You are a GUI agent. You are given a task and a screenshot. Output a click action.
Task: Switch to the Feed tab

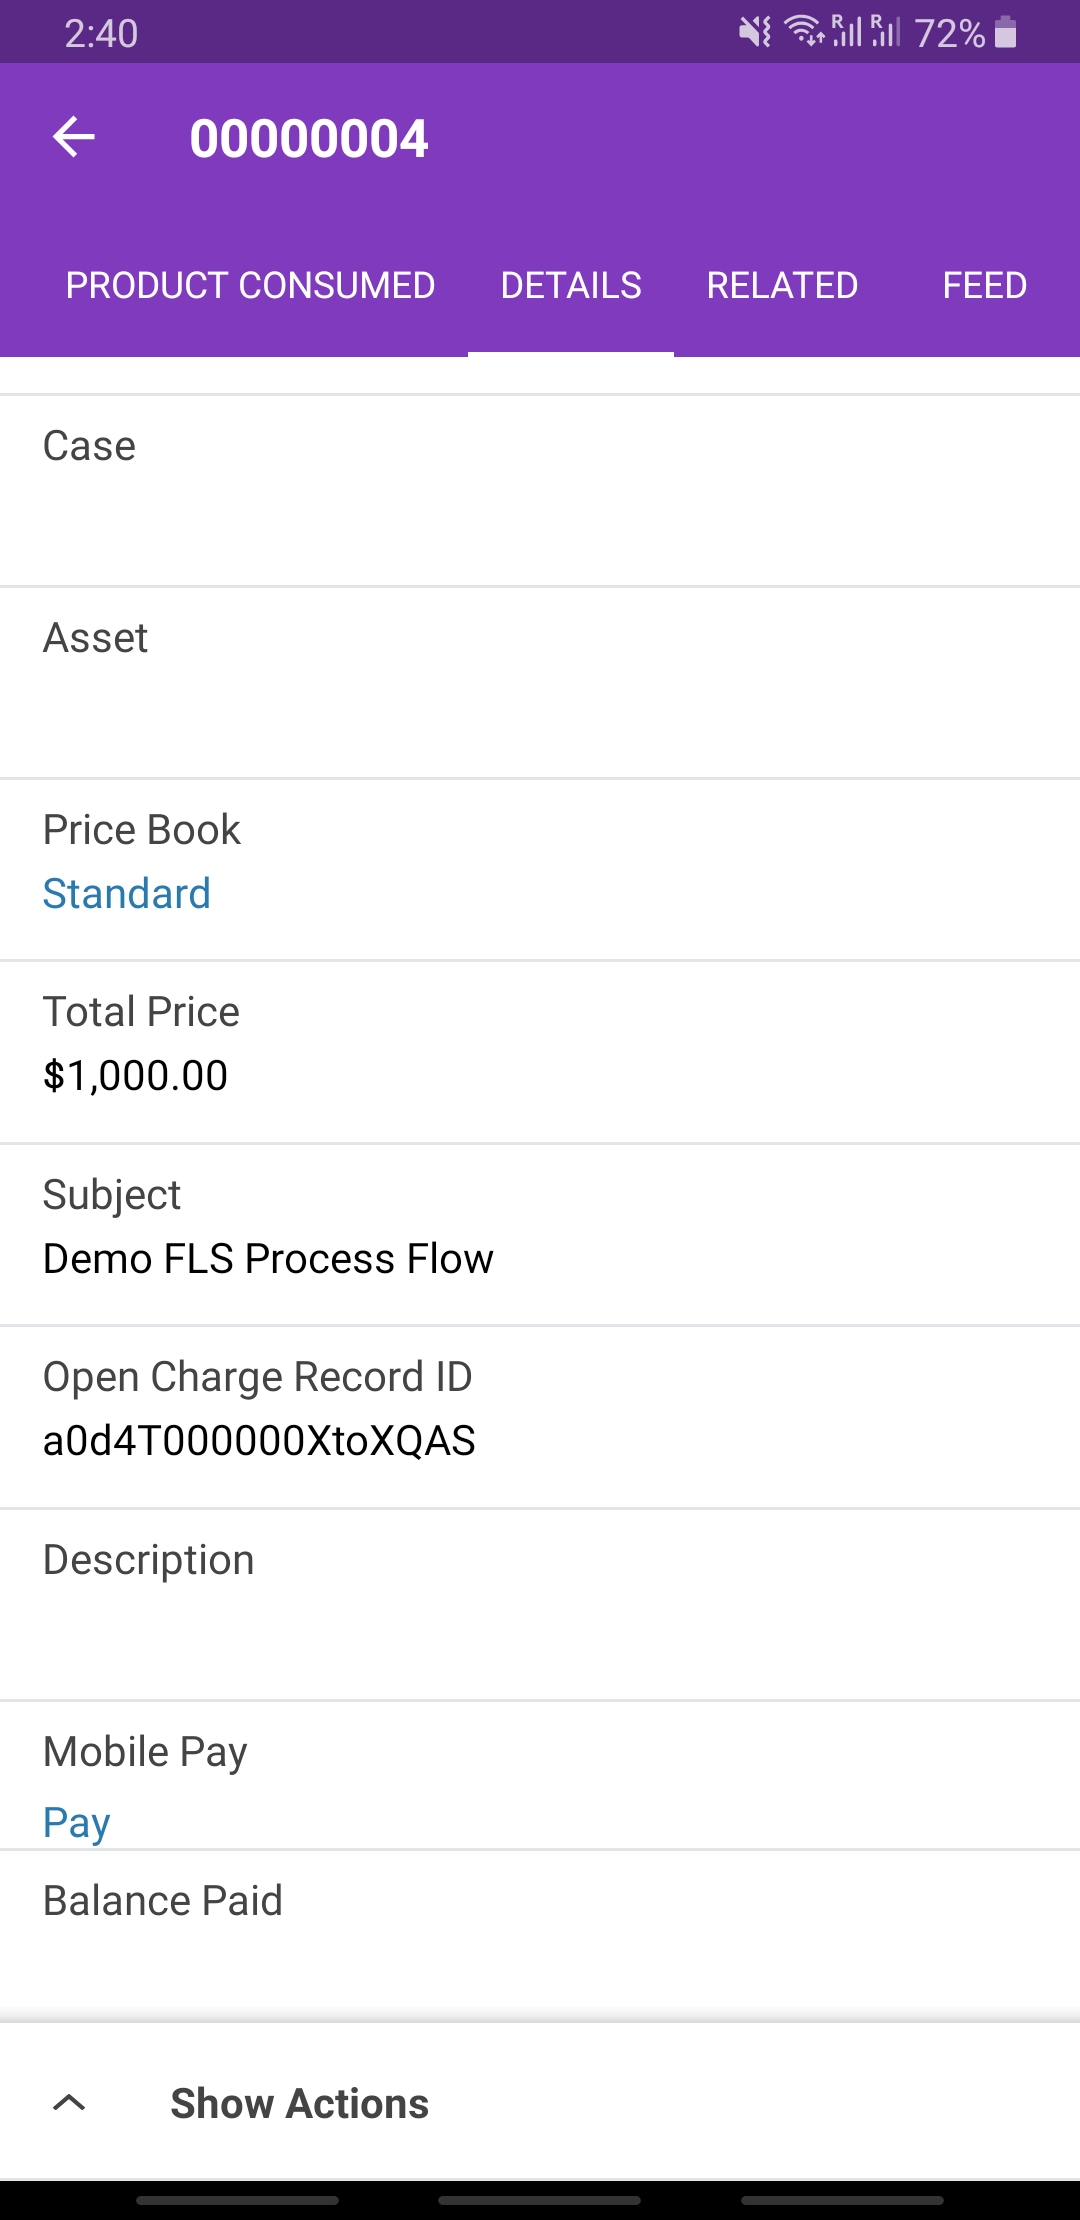coord(984,286)
